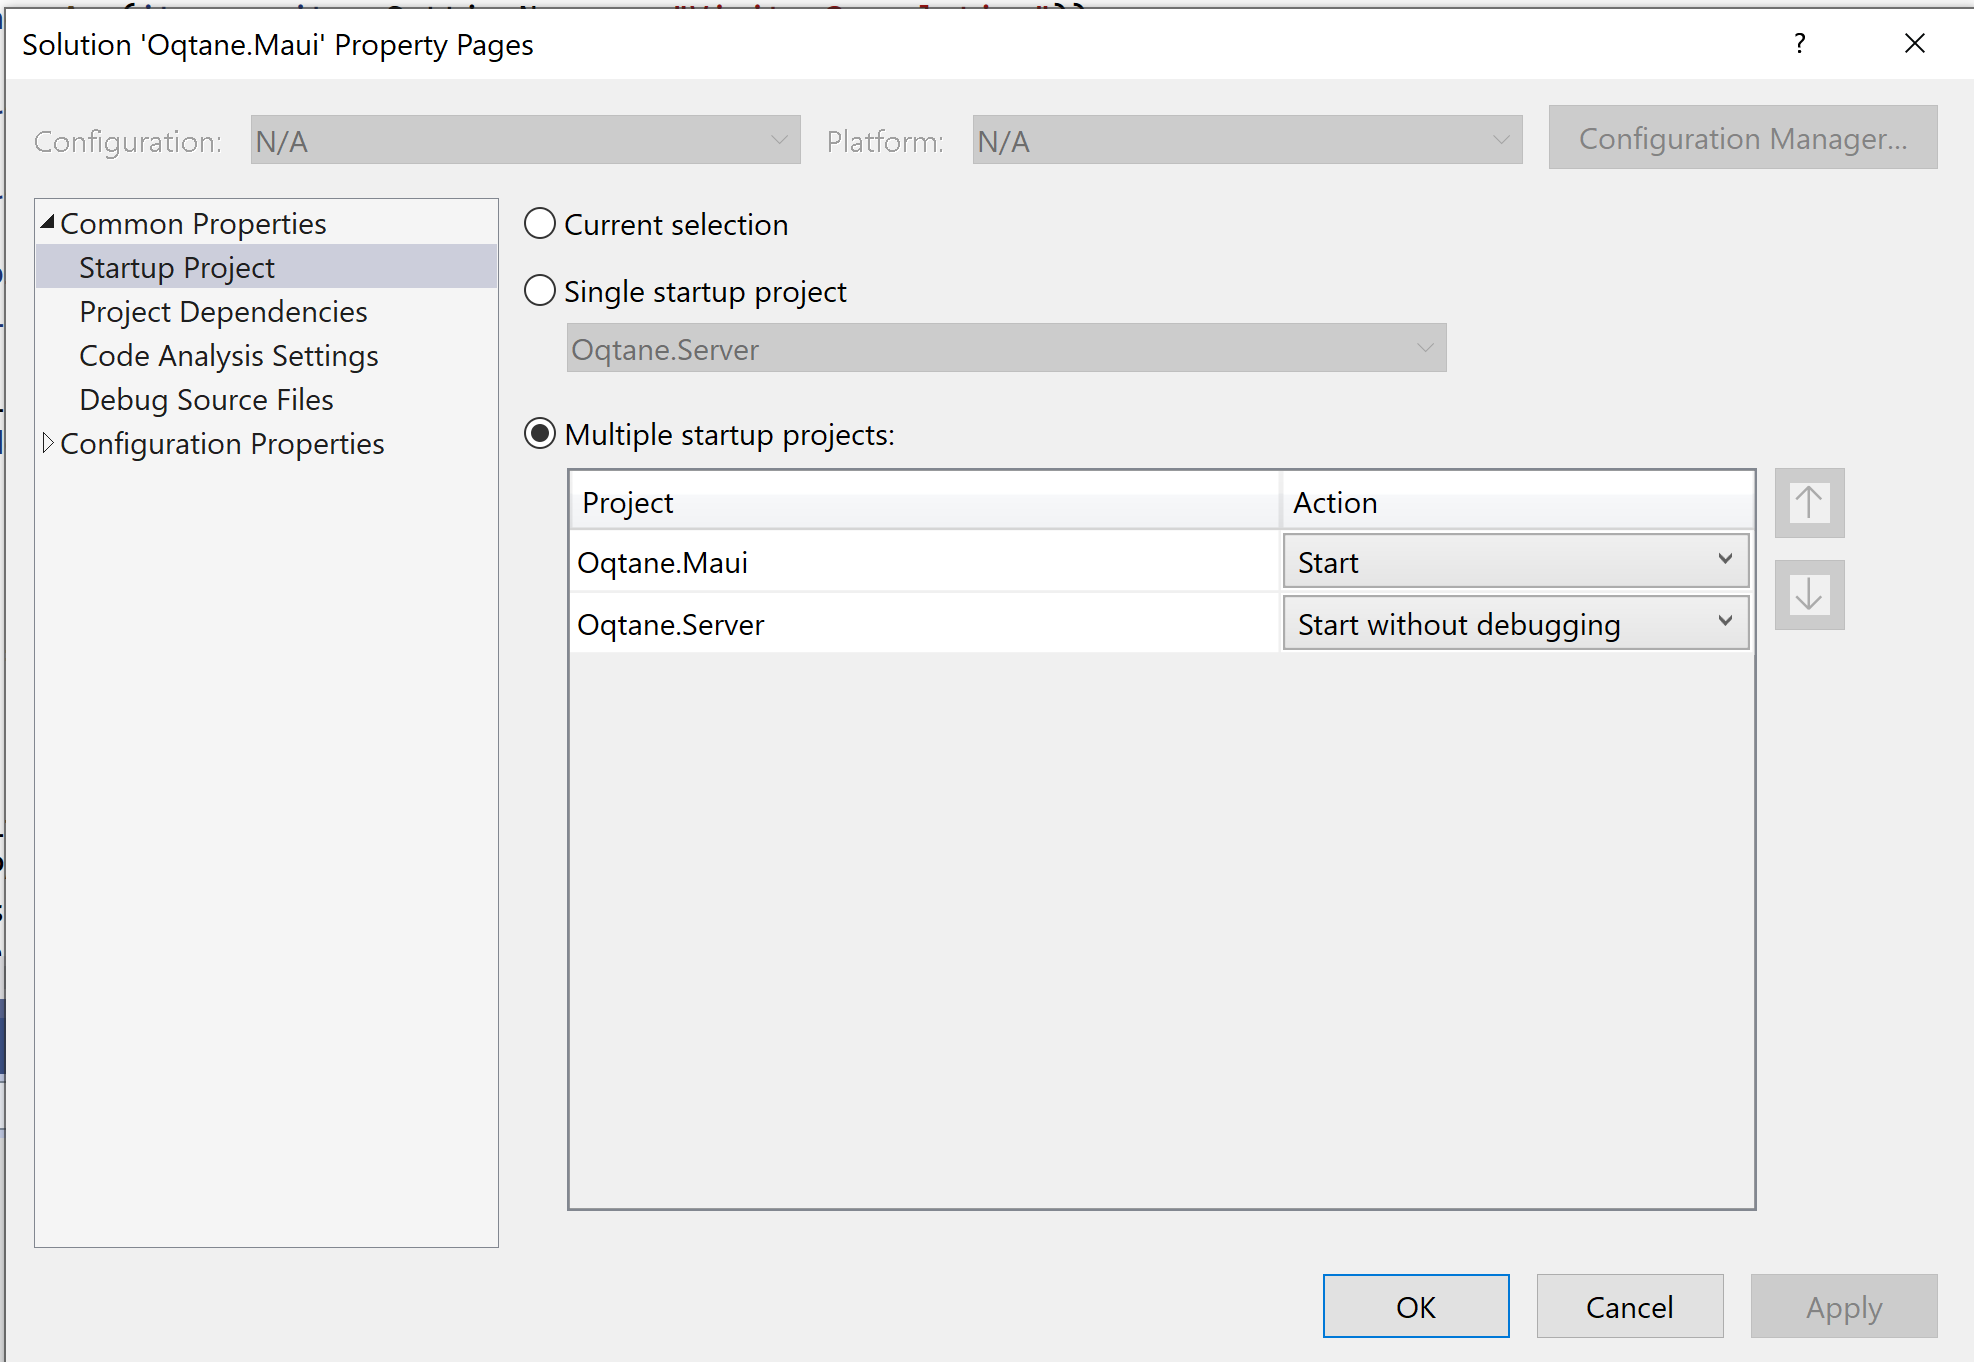
Task: Choose Single startup project option
Action: tap(539, 290)
